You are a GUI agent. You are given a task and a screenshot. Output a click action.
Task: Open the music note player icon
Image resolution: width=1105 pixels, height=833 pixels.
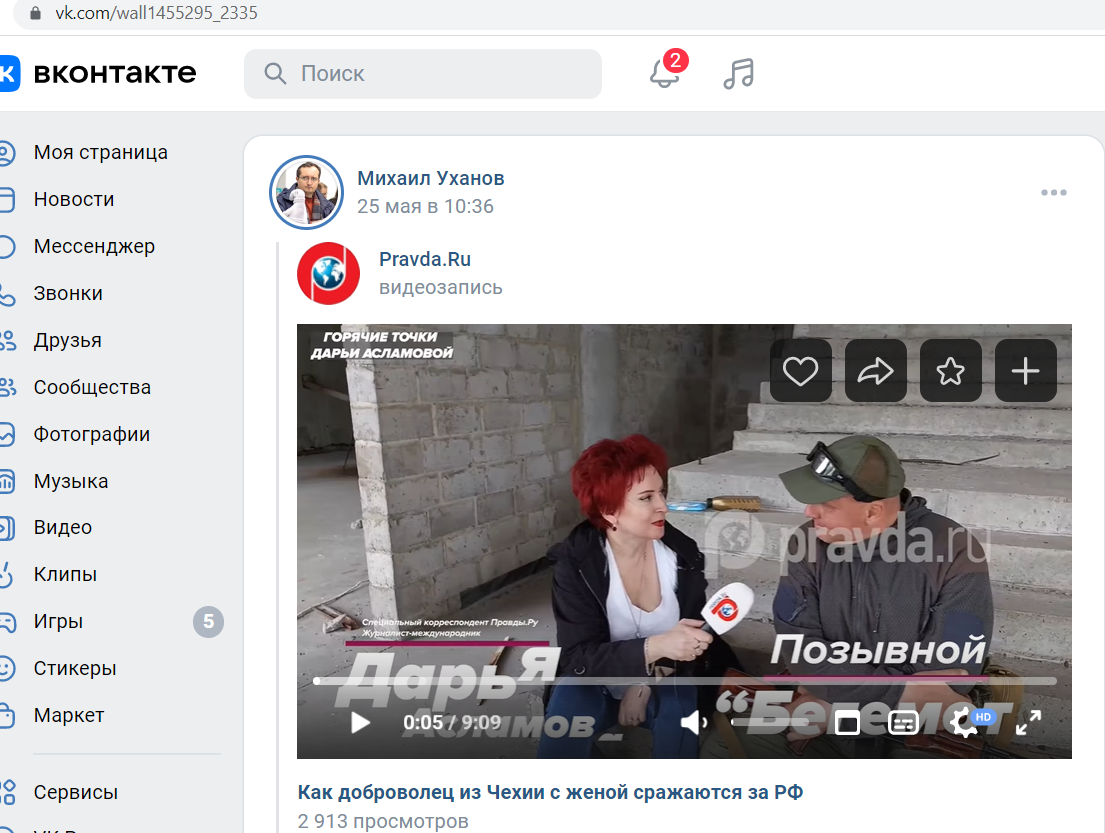tap(739, 73)
